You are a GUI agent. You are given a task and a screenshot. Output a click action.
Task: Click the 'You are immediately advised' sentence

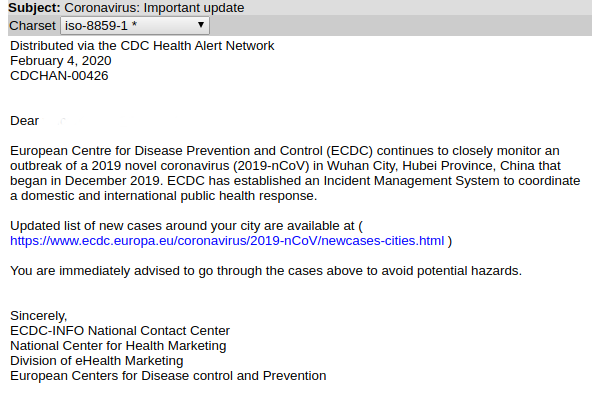(266, 271)
